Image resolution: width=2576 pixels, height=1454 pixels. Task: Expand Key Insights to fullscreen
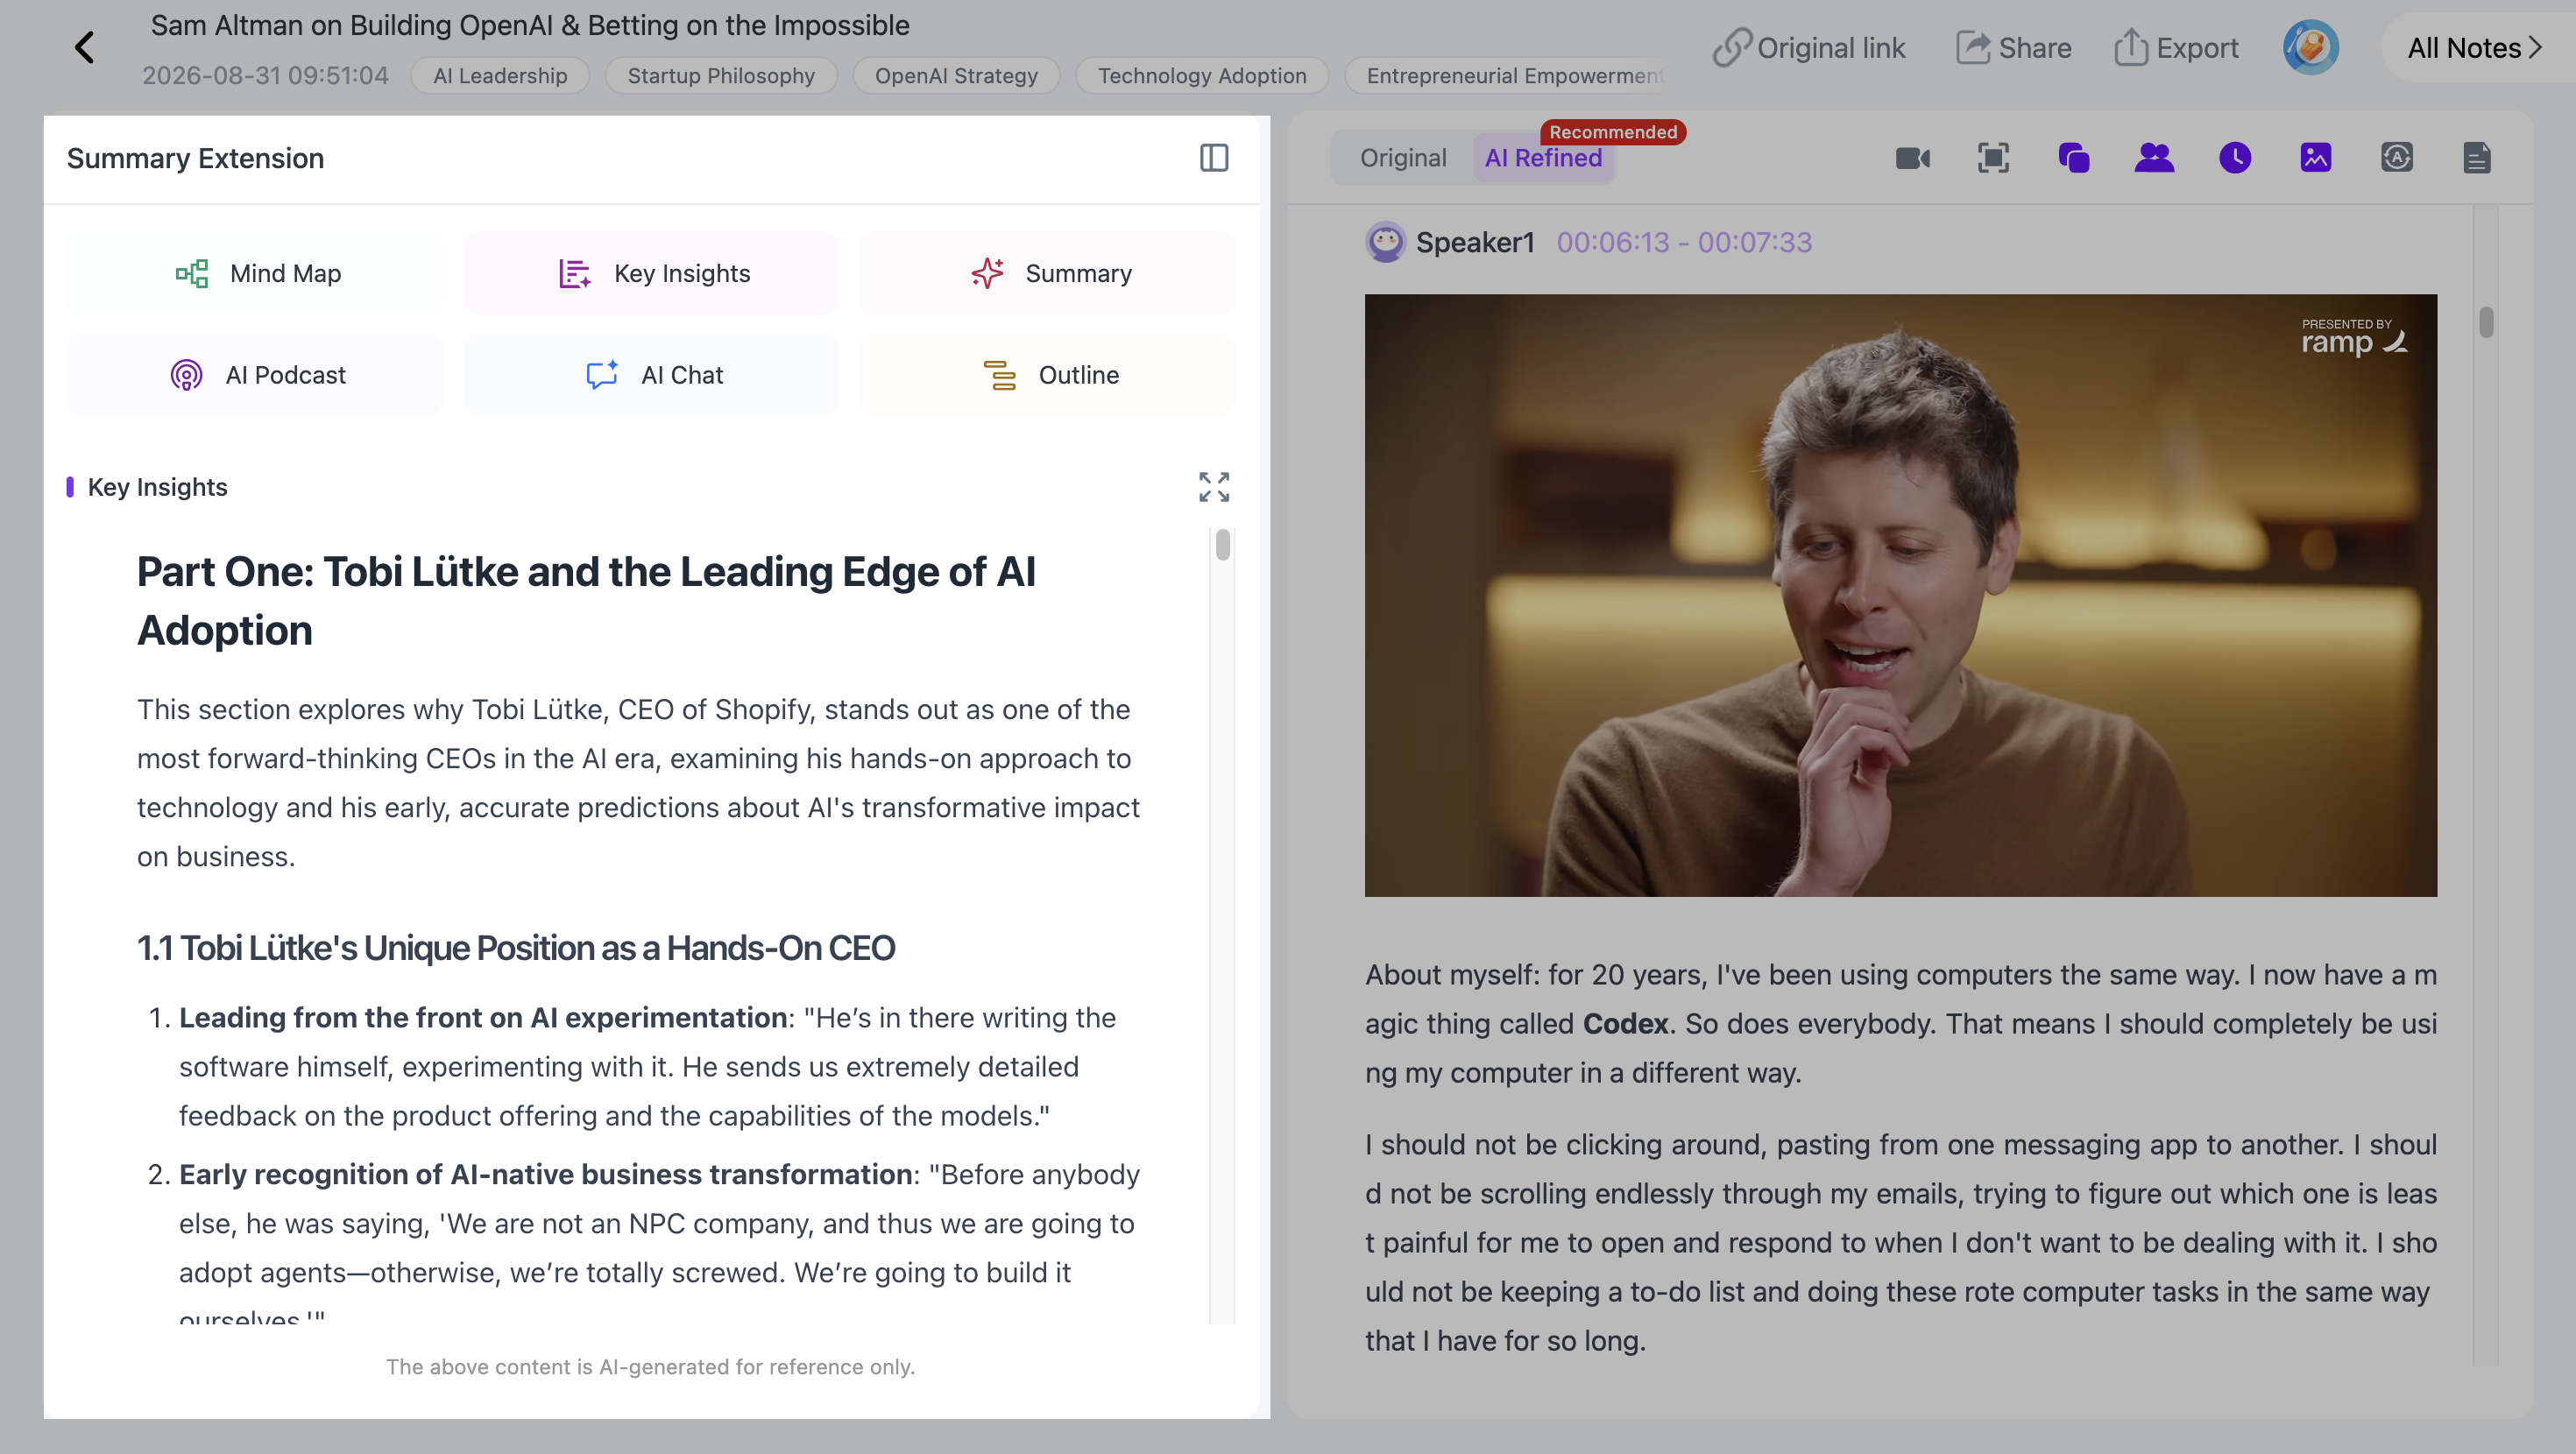pos(1214,487)
